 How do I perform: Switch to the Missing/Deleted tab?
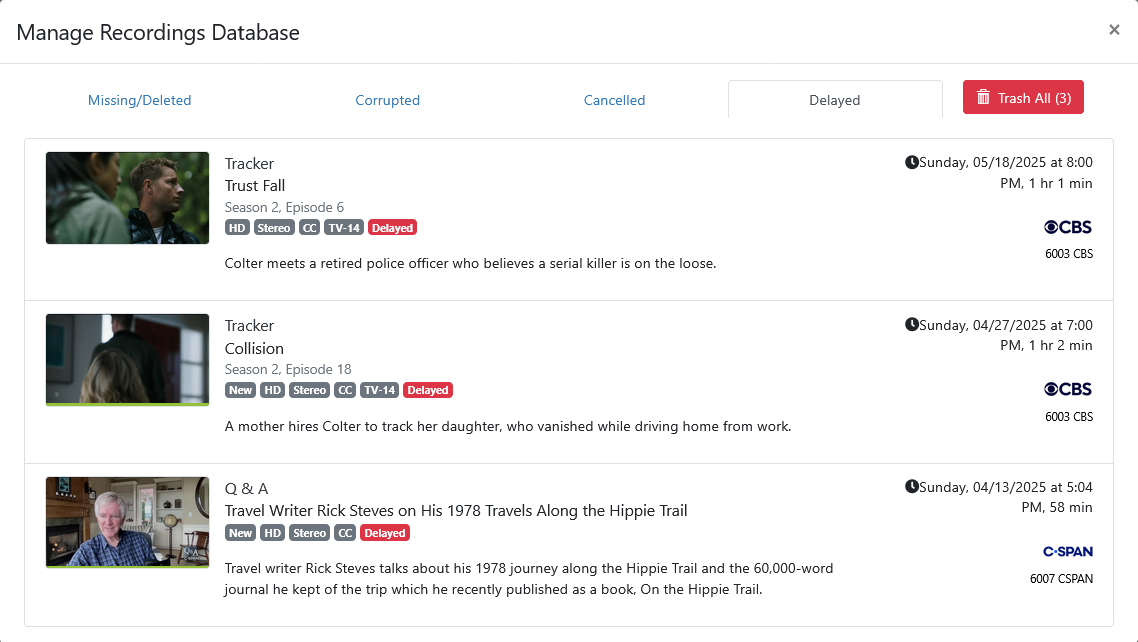139,100
